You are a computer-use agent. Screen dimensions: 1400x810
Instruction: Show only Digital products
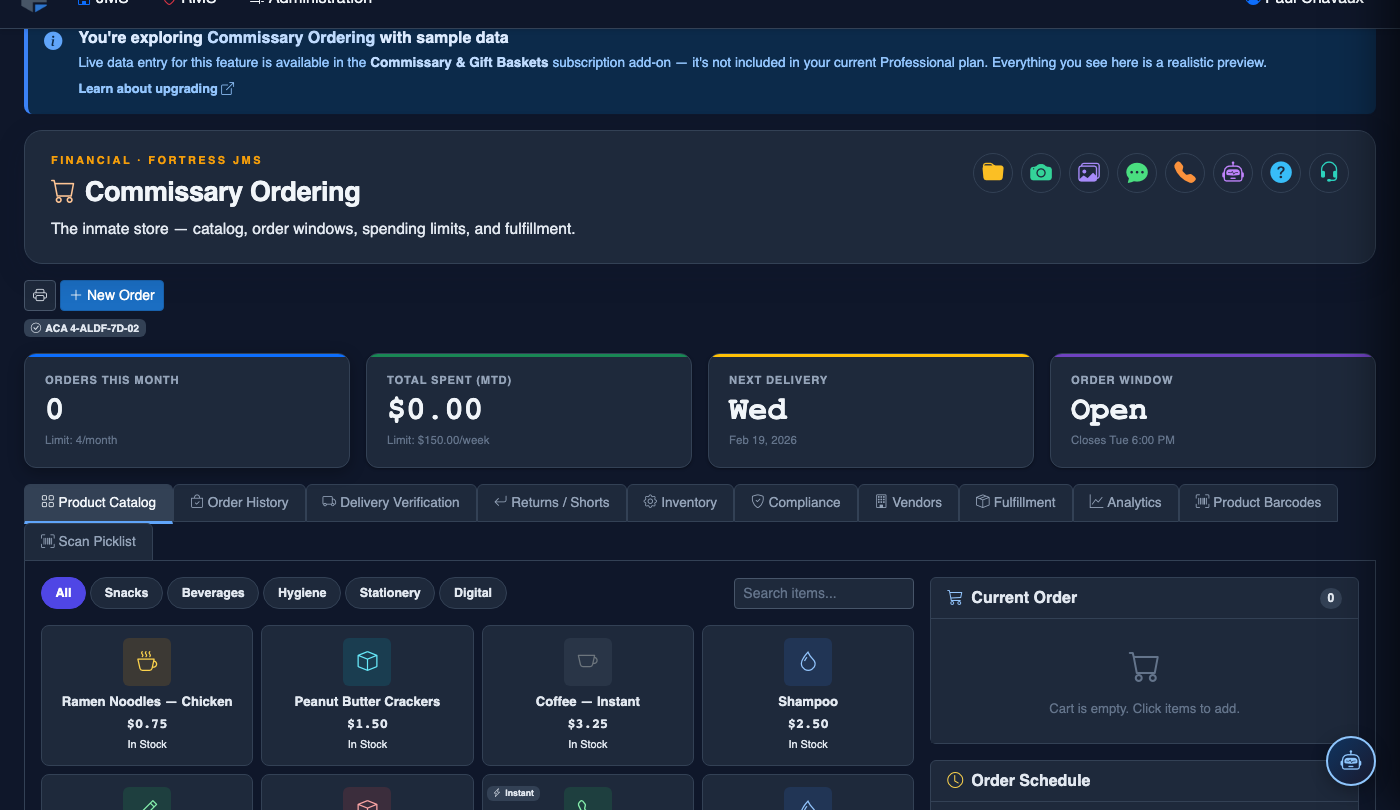point(473,593)
